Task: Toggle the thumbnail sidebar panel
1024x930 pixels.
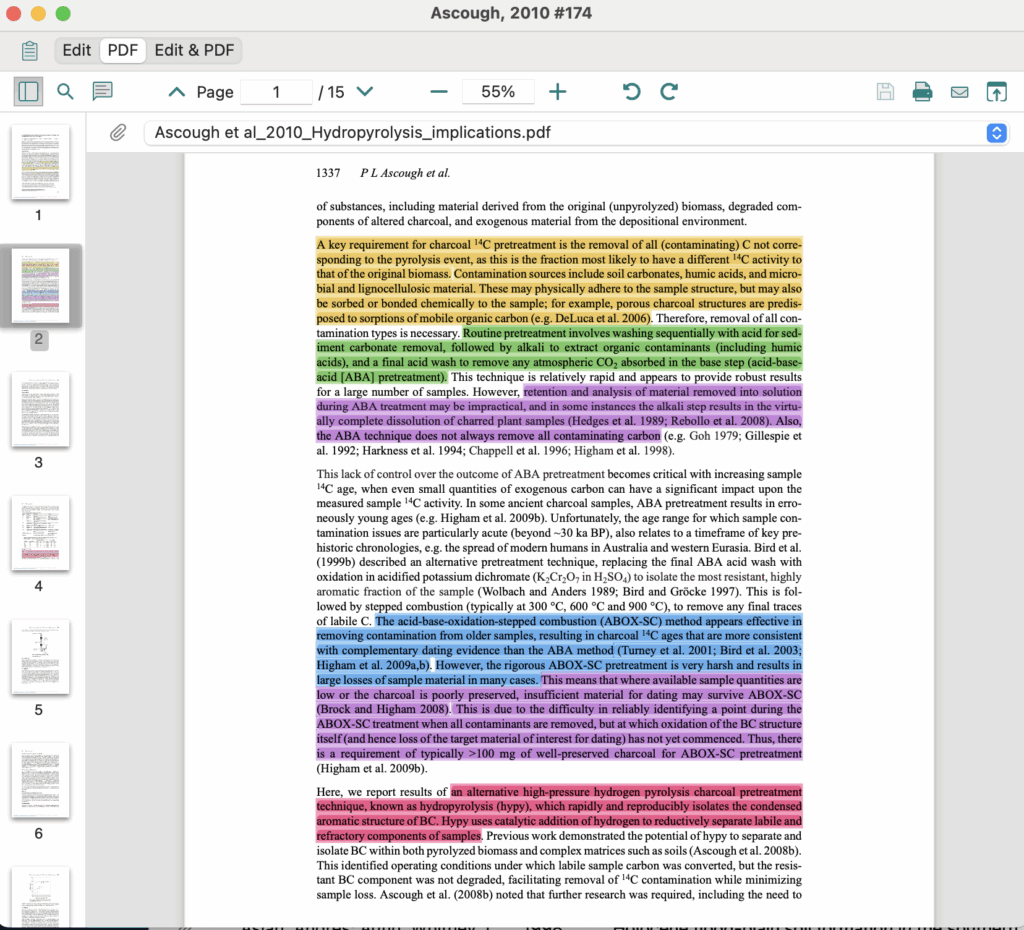Action: (x=28, y=91)
